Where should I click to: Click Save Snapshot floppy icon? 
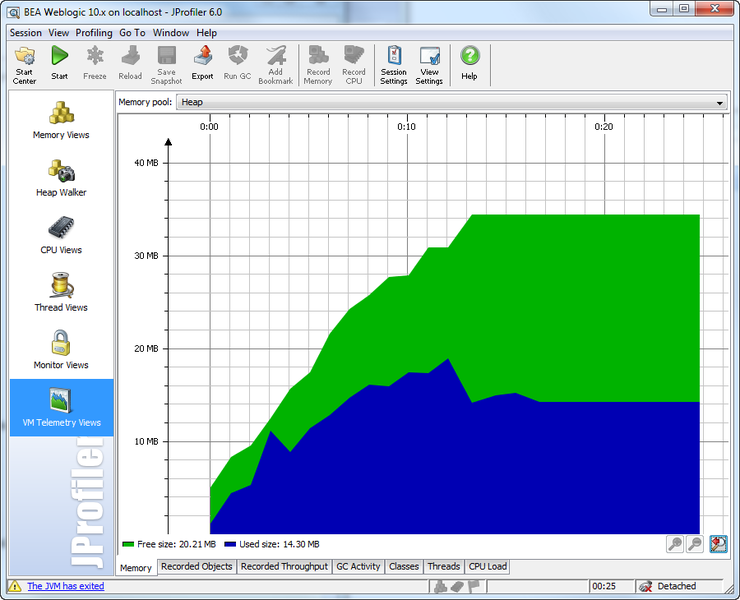(x=166, y=55)
